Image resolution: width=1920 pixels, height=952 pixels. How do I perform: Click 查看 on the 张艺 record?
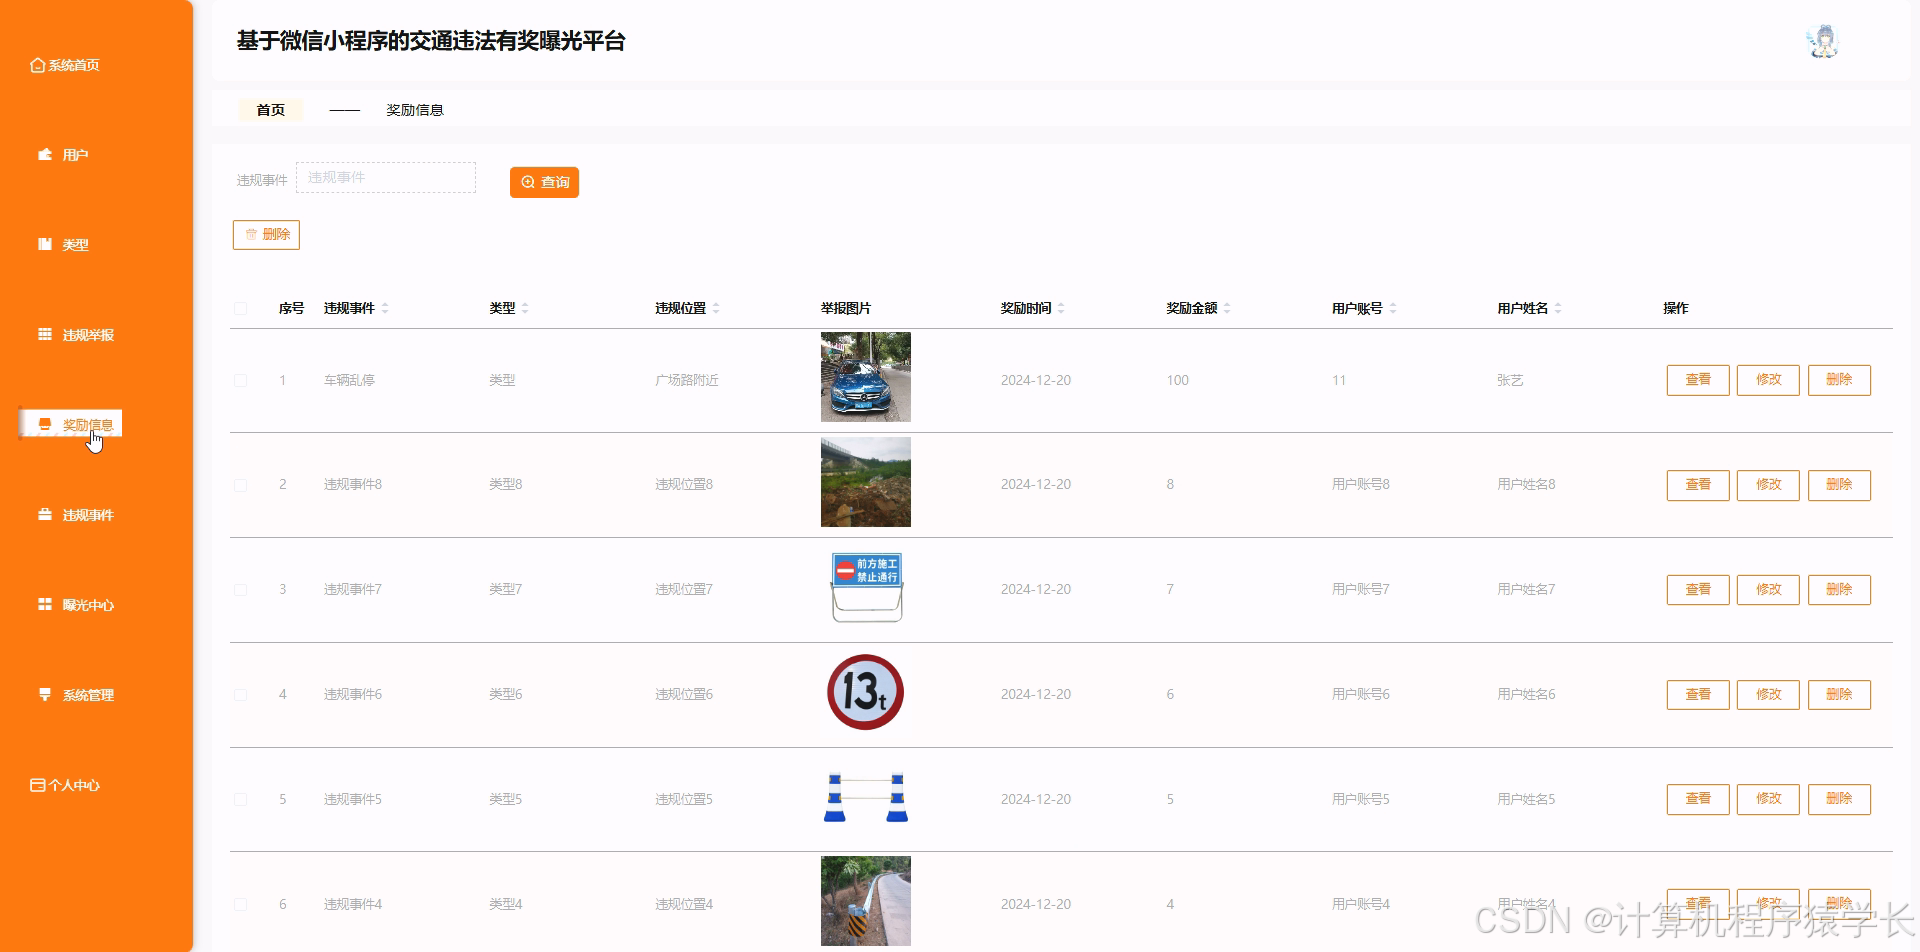[x=1697, y=380]
